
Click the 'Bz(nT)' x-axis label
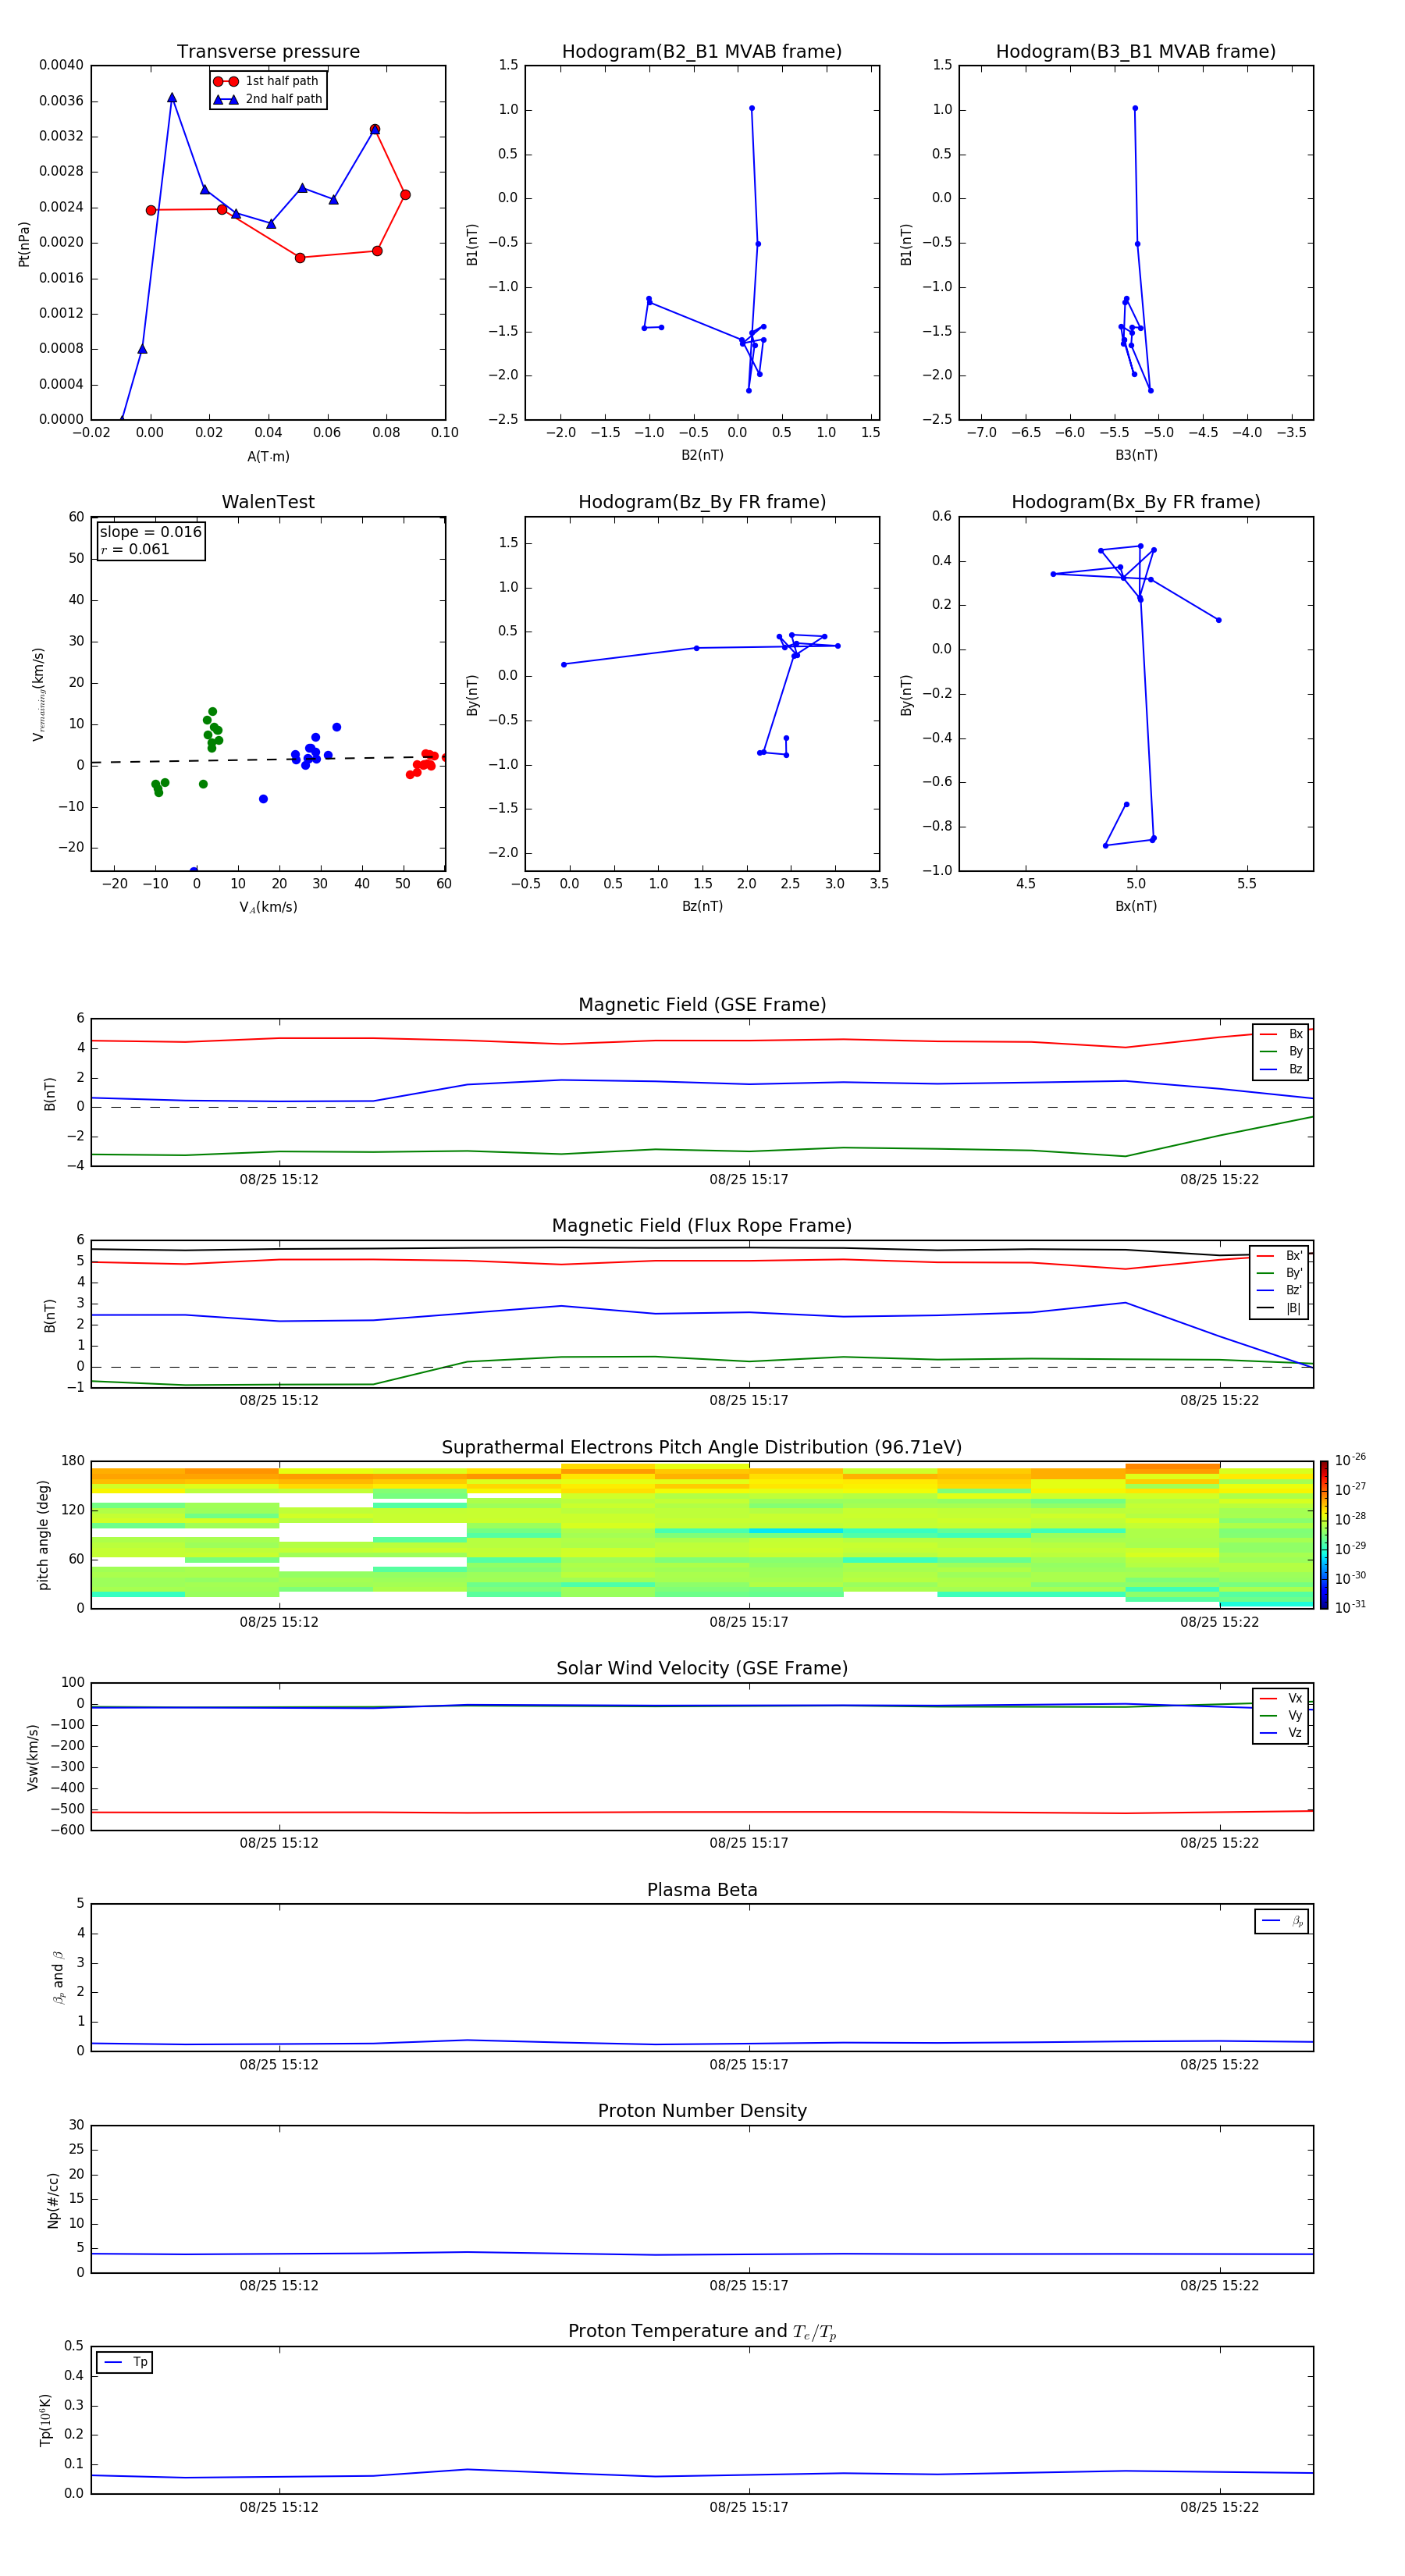coord(702,906)
